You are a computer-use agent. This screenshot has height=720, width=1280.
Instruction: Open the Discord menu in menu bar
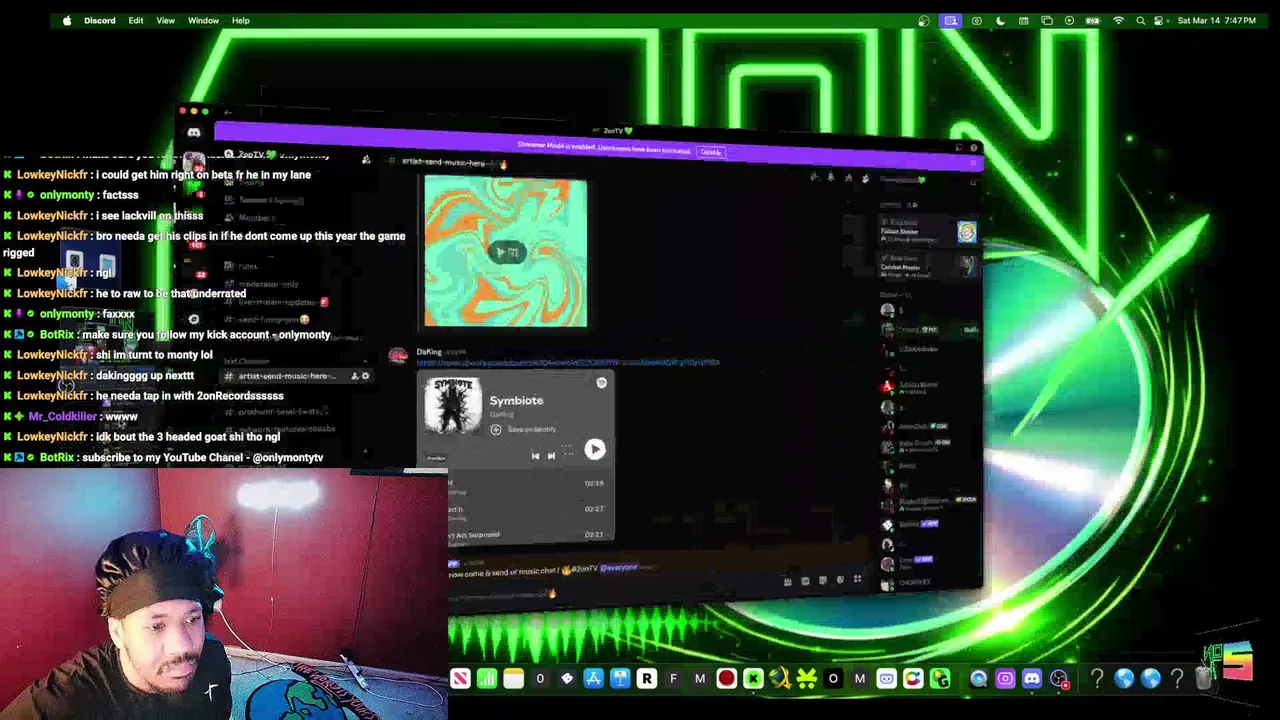coord(99,20)
